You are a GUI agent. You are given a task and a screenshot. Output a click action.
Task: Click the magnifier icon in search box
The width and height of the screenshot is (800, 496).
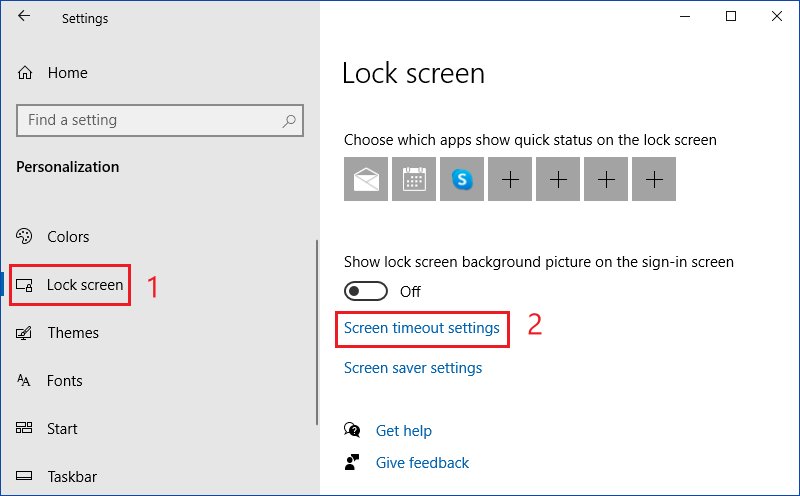289,120
